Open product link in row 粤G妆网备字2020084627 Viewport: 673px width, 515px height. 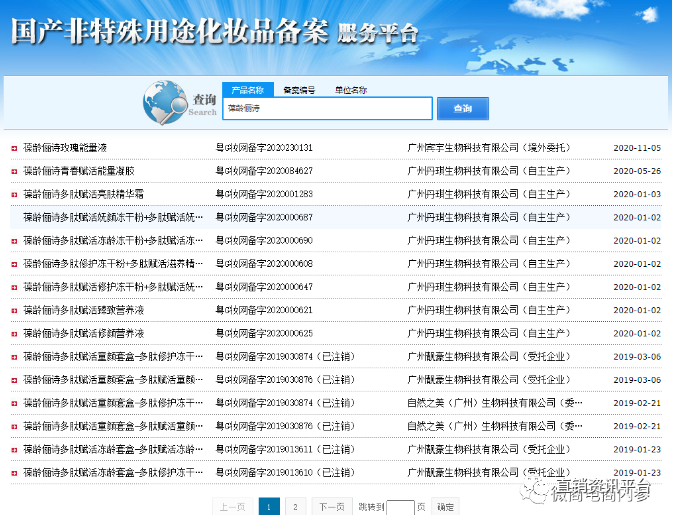pyautogui.click(x=79, y=171)
